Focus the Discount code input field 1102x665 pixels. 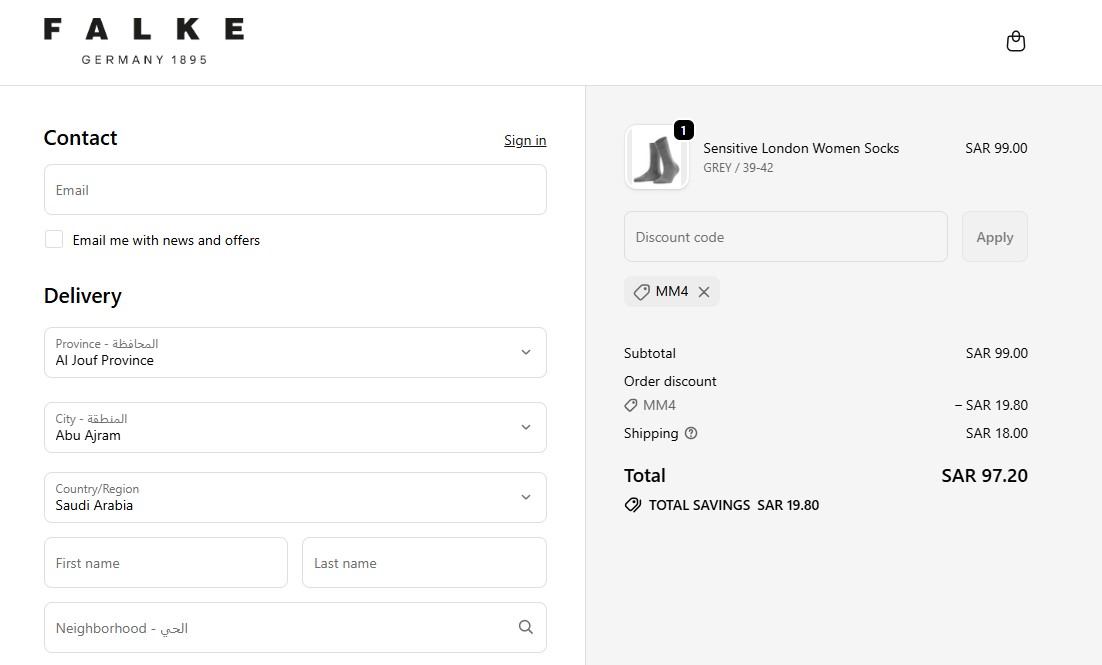(786, 237)
